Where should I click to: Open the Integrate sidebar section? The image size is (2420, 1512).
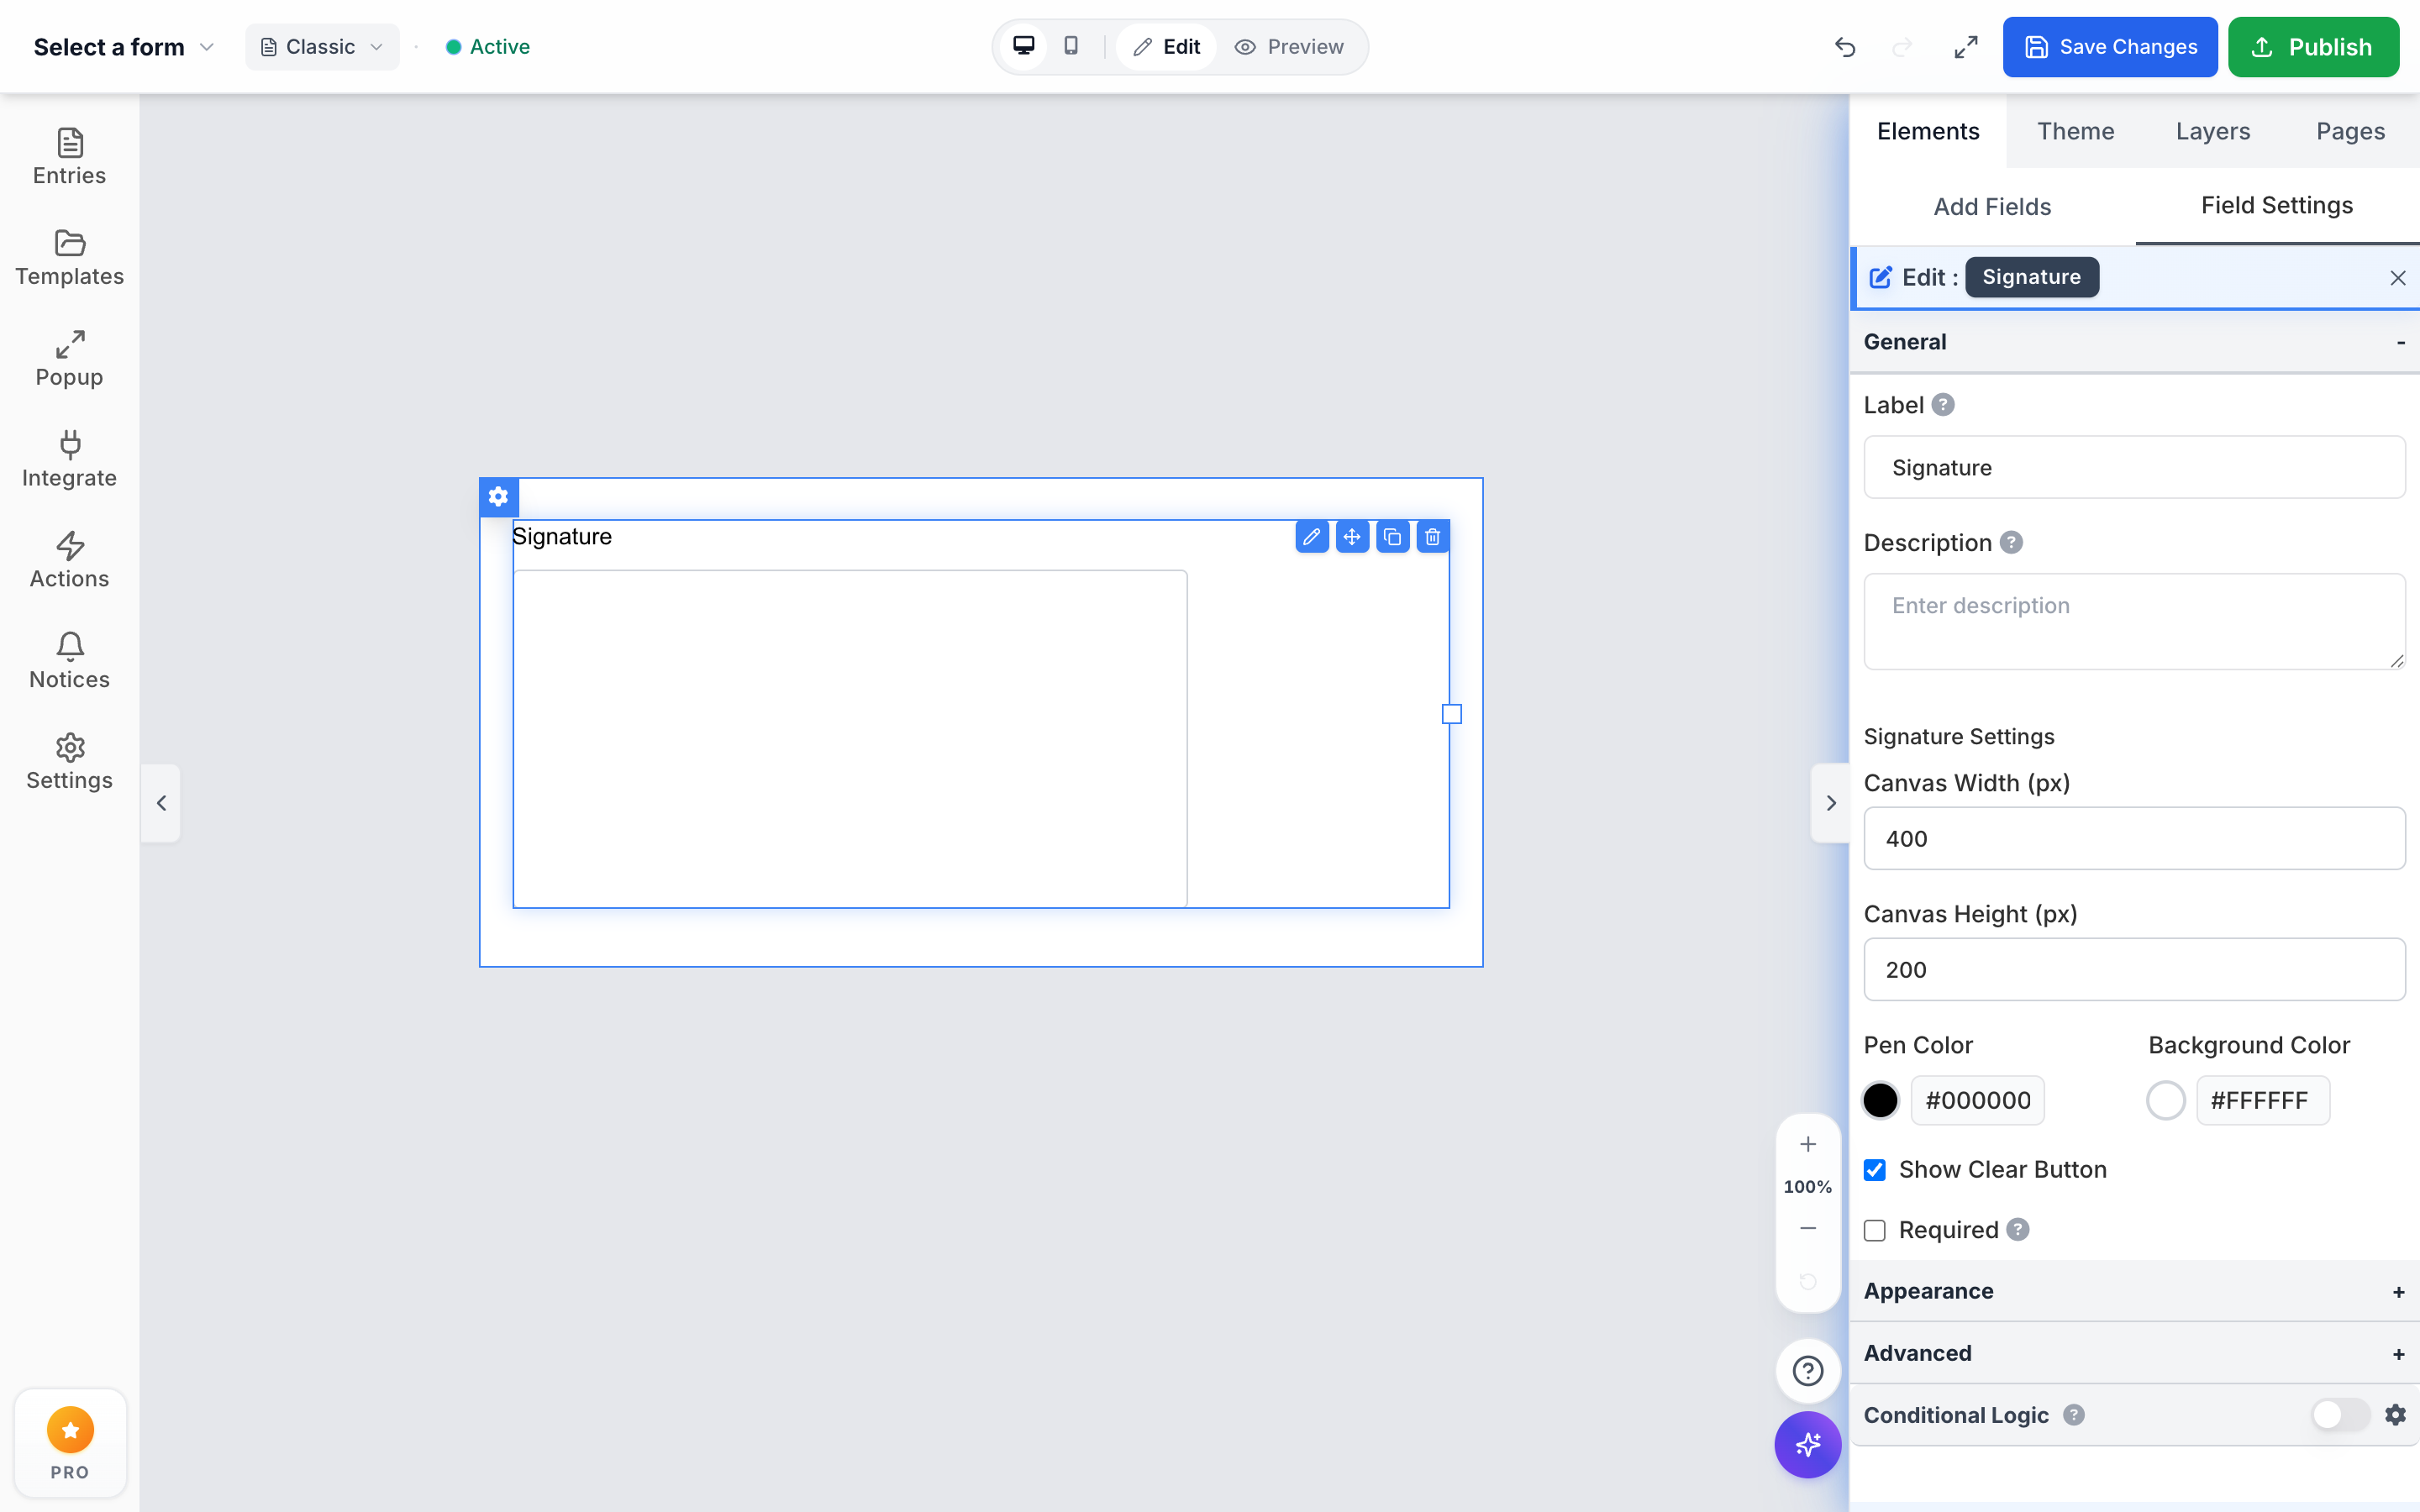[x=69, y=460]
